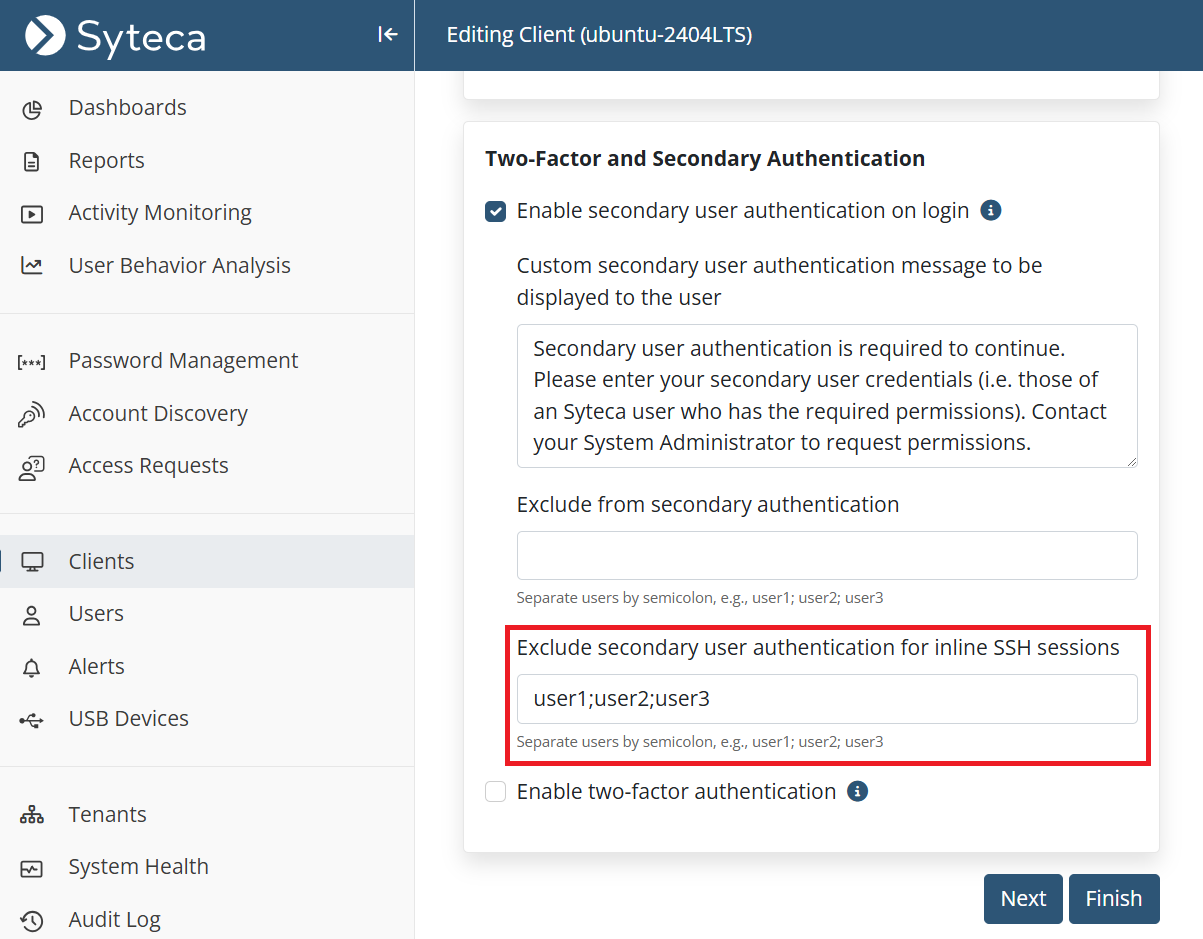Image resolution: width=1203 pixels, height=939 pixels.
Task: Click the Syteca logo icon
Action: click(x=45, y=36)
